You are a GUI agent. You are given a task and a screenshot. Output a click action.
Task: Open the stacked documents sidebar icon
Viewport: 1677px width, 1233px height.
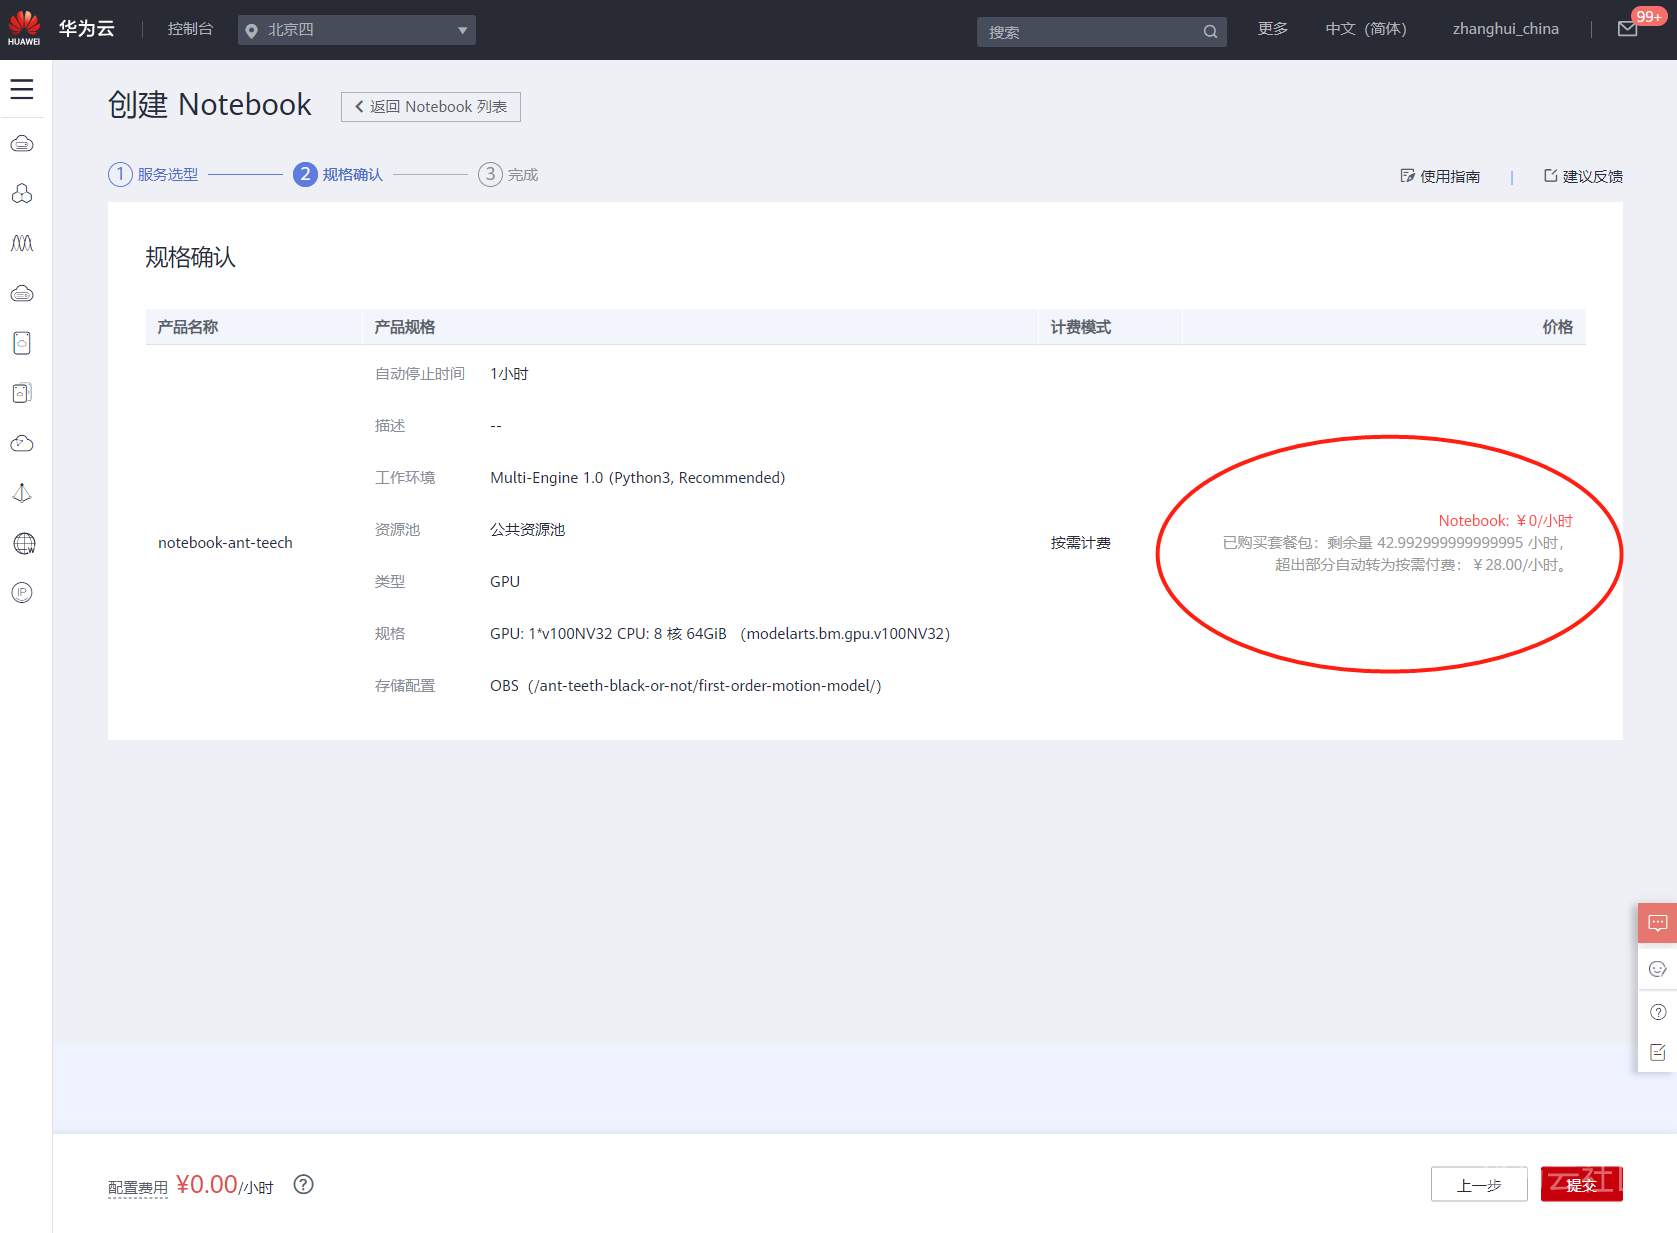click(x=22, y=393)
